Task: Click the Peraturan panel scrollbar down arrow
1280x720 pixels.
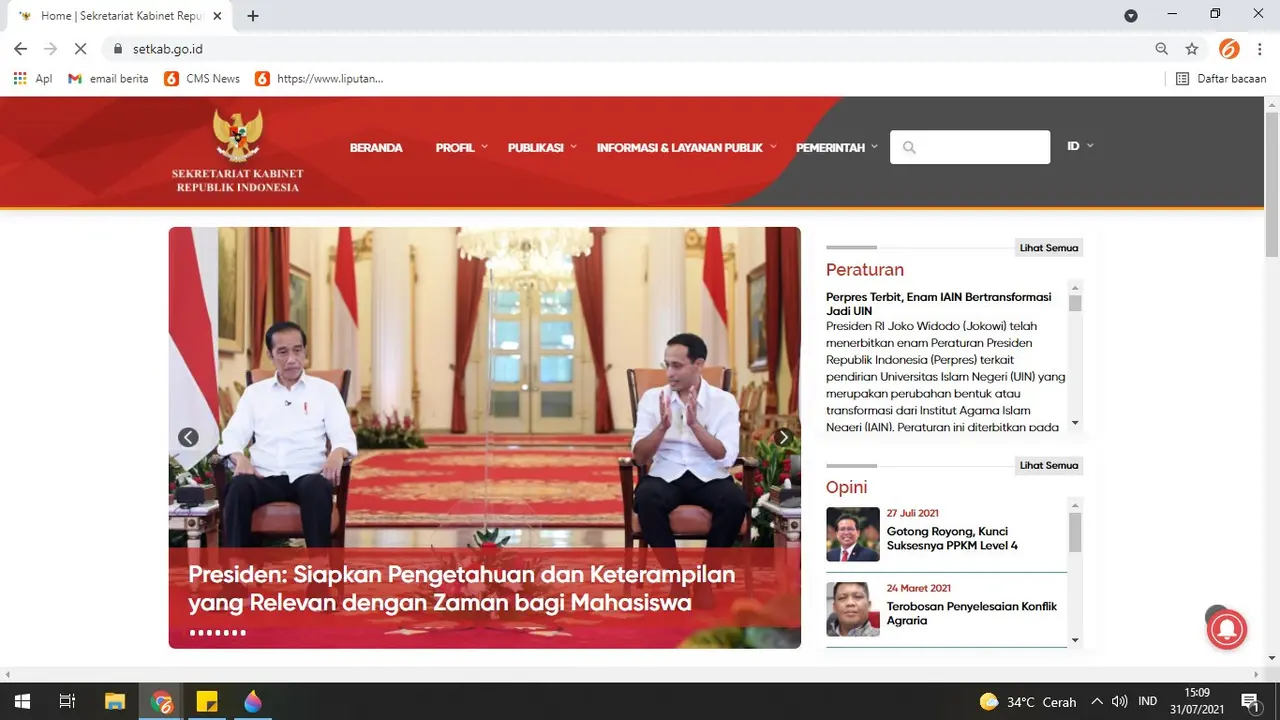Action: pos(1075,424)
